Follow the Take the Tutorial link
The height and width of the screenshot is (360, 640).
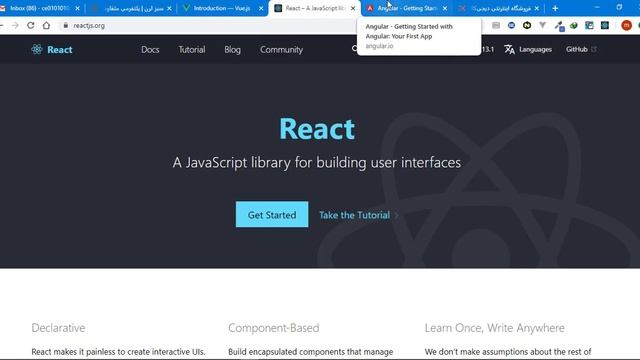(358, 215)
